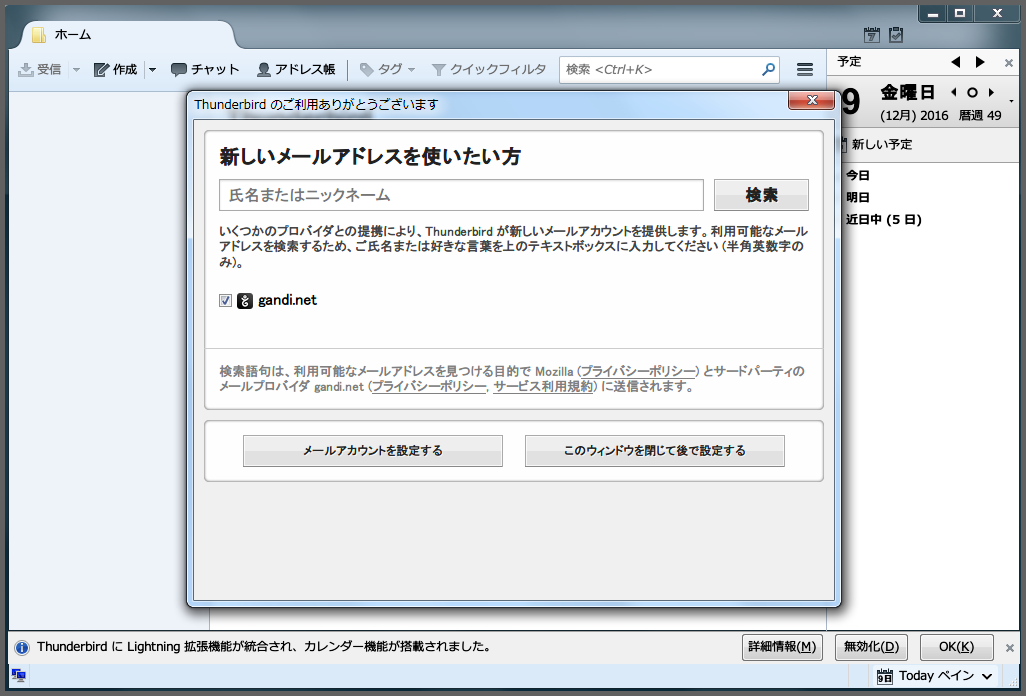
Task: Open チャット from the toolbar
Action: click(206, 69)
